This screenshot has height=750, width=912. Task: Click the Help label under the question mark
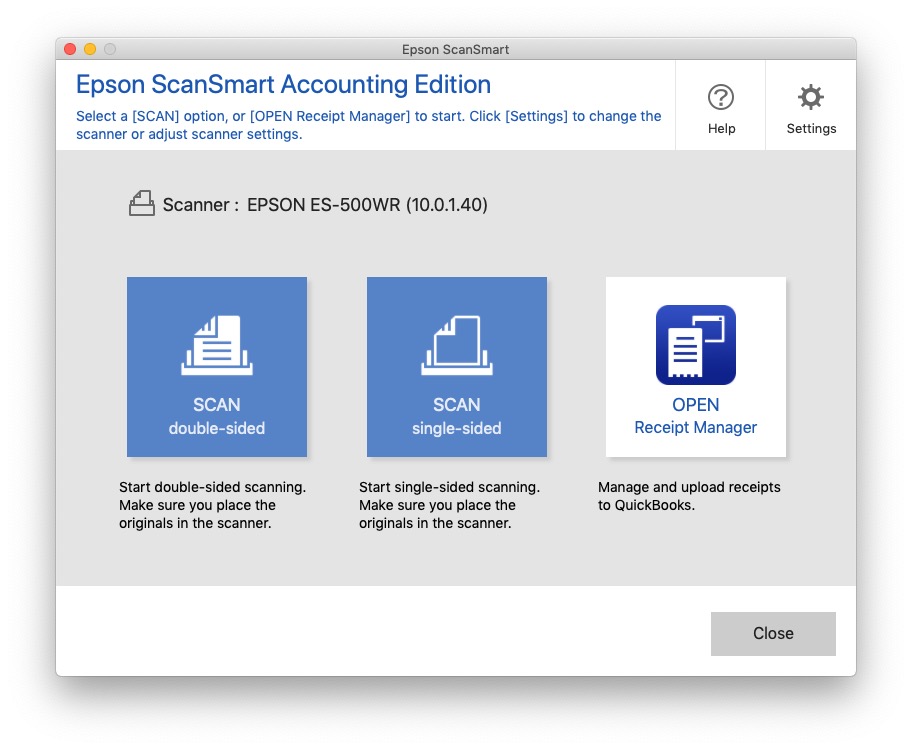coord(721,128)
